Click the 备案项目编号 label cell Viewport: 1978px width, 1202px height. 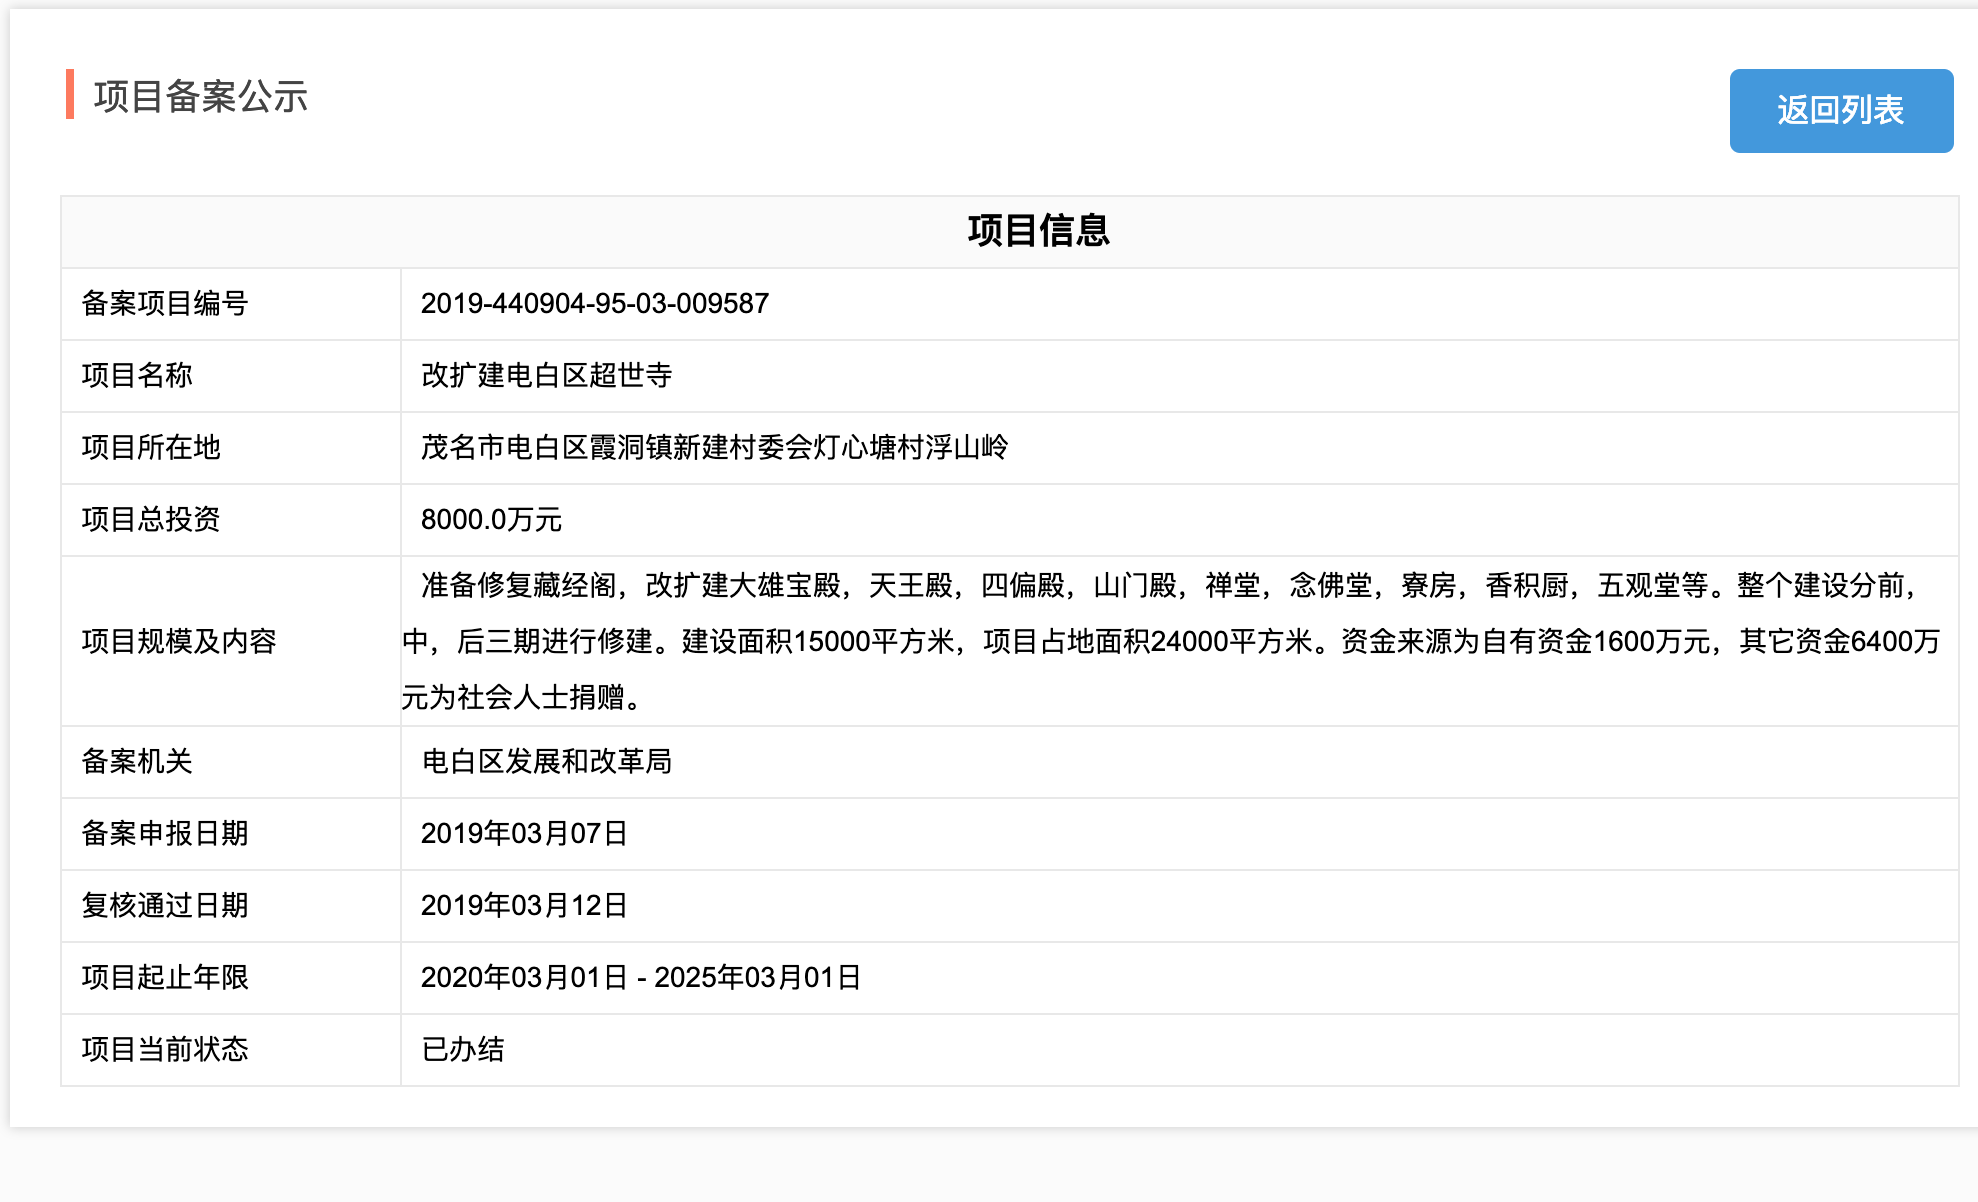tap(165, 304)
